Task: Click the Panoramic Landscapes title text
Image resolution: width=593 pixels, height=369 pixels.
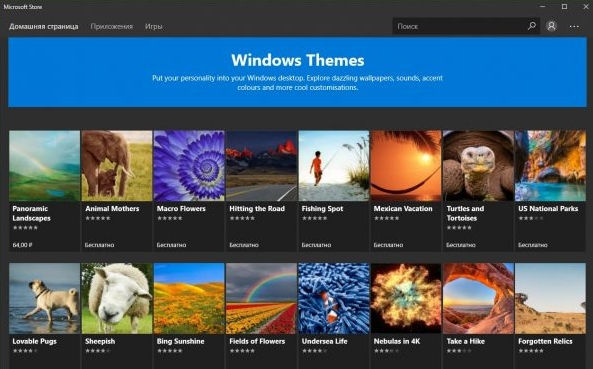Action: point(31,213)
